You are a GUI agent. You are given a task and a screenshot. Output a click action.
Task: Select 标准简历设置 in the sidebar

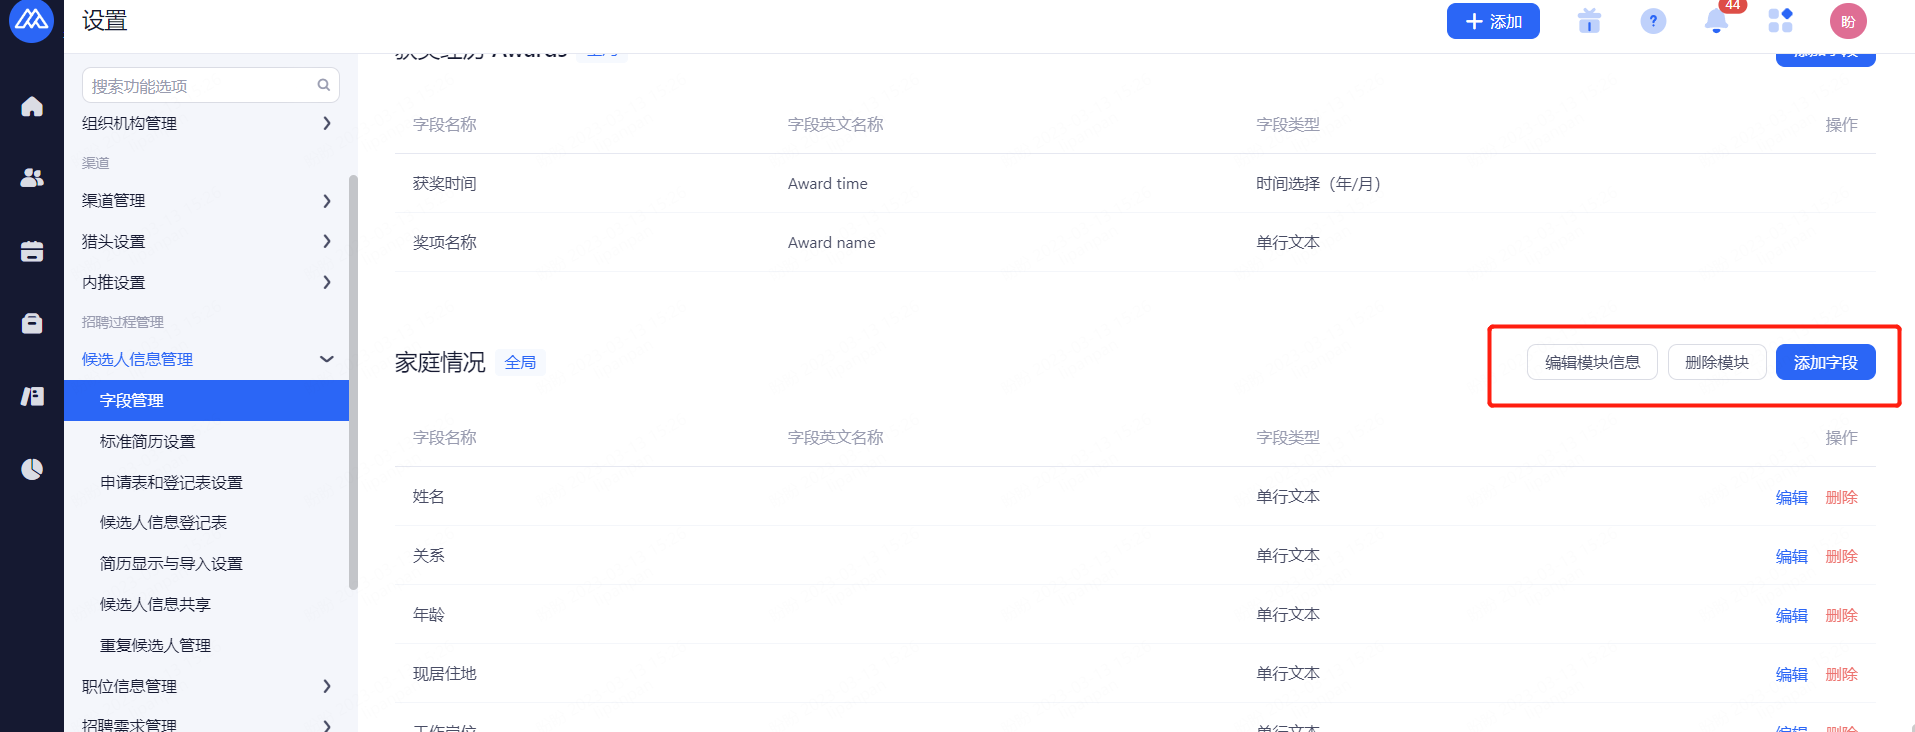tap(148, 441)
